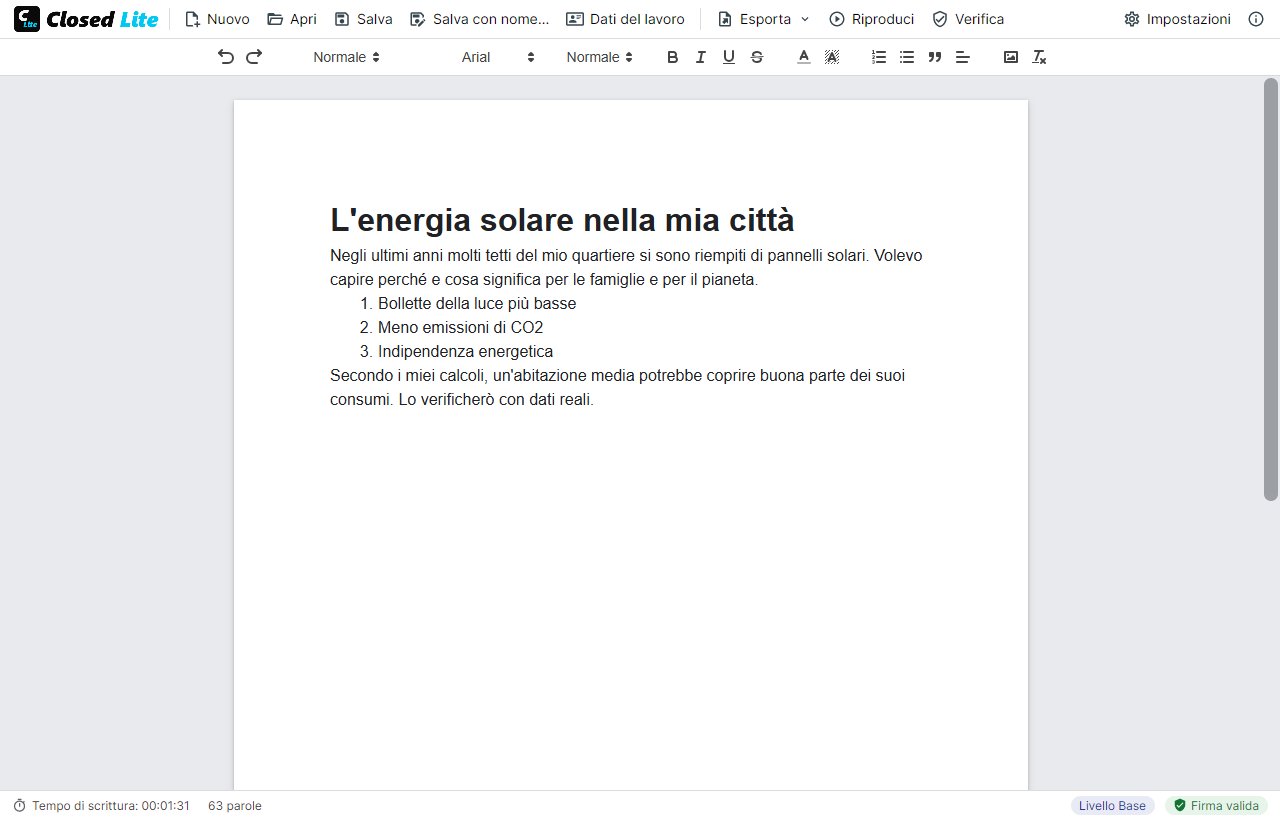Run Verifica on the document
This screenshot has height=820, width=1280.
967,19
